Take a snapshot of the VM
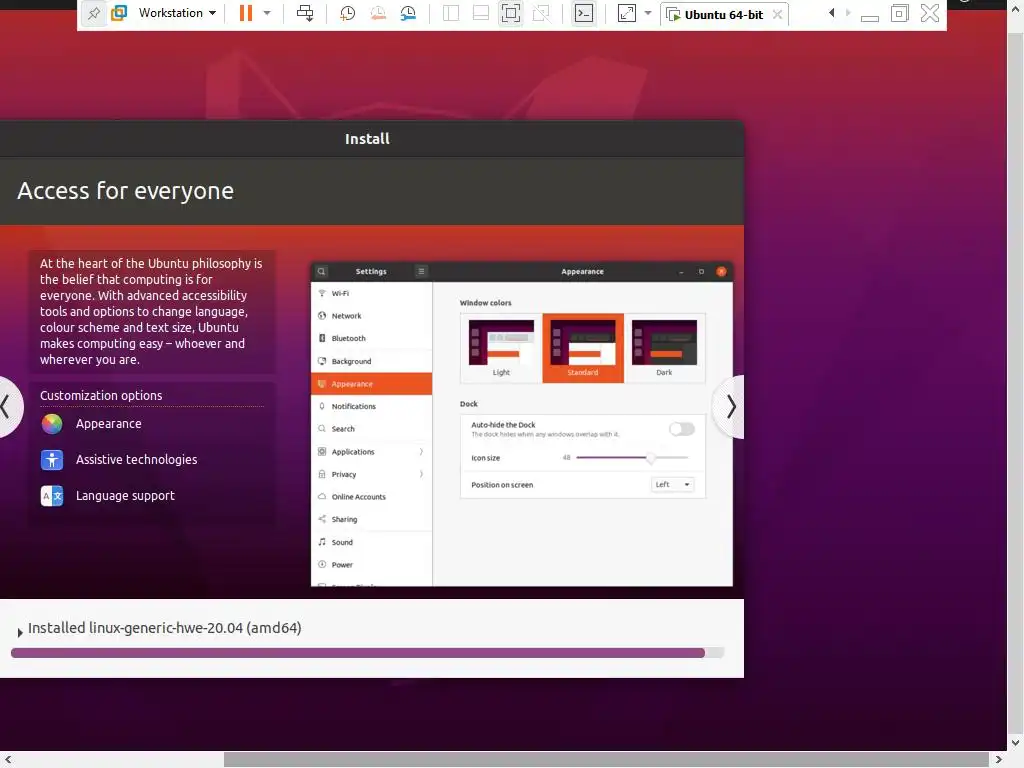This screenshot has width=1024, height=768. [x=347, y=13]
